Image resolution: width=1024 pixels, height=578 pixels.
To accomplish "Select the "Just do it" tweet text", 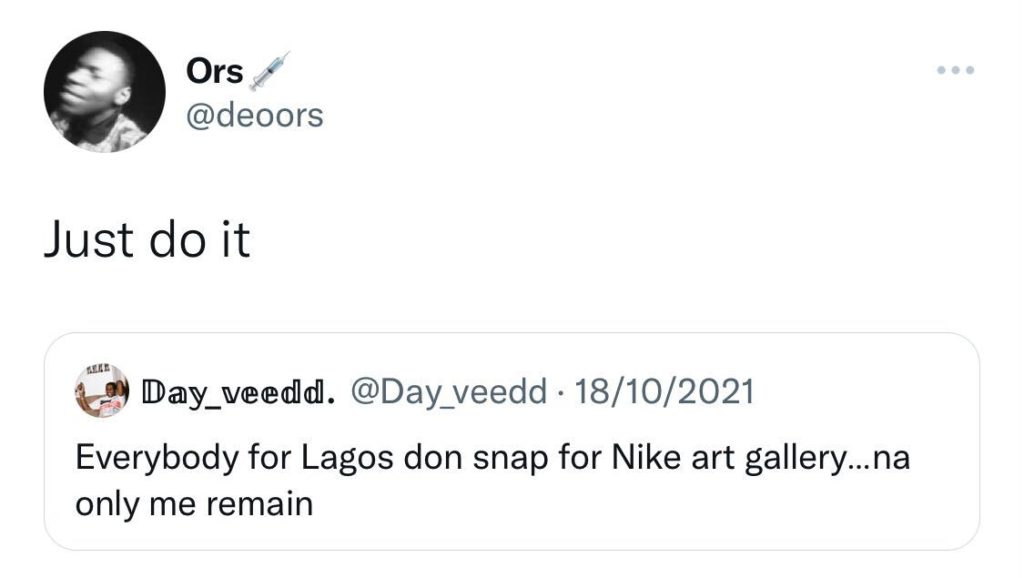I will [147, 241].
